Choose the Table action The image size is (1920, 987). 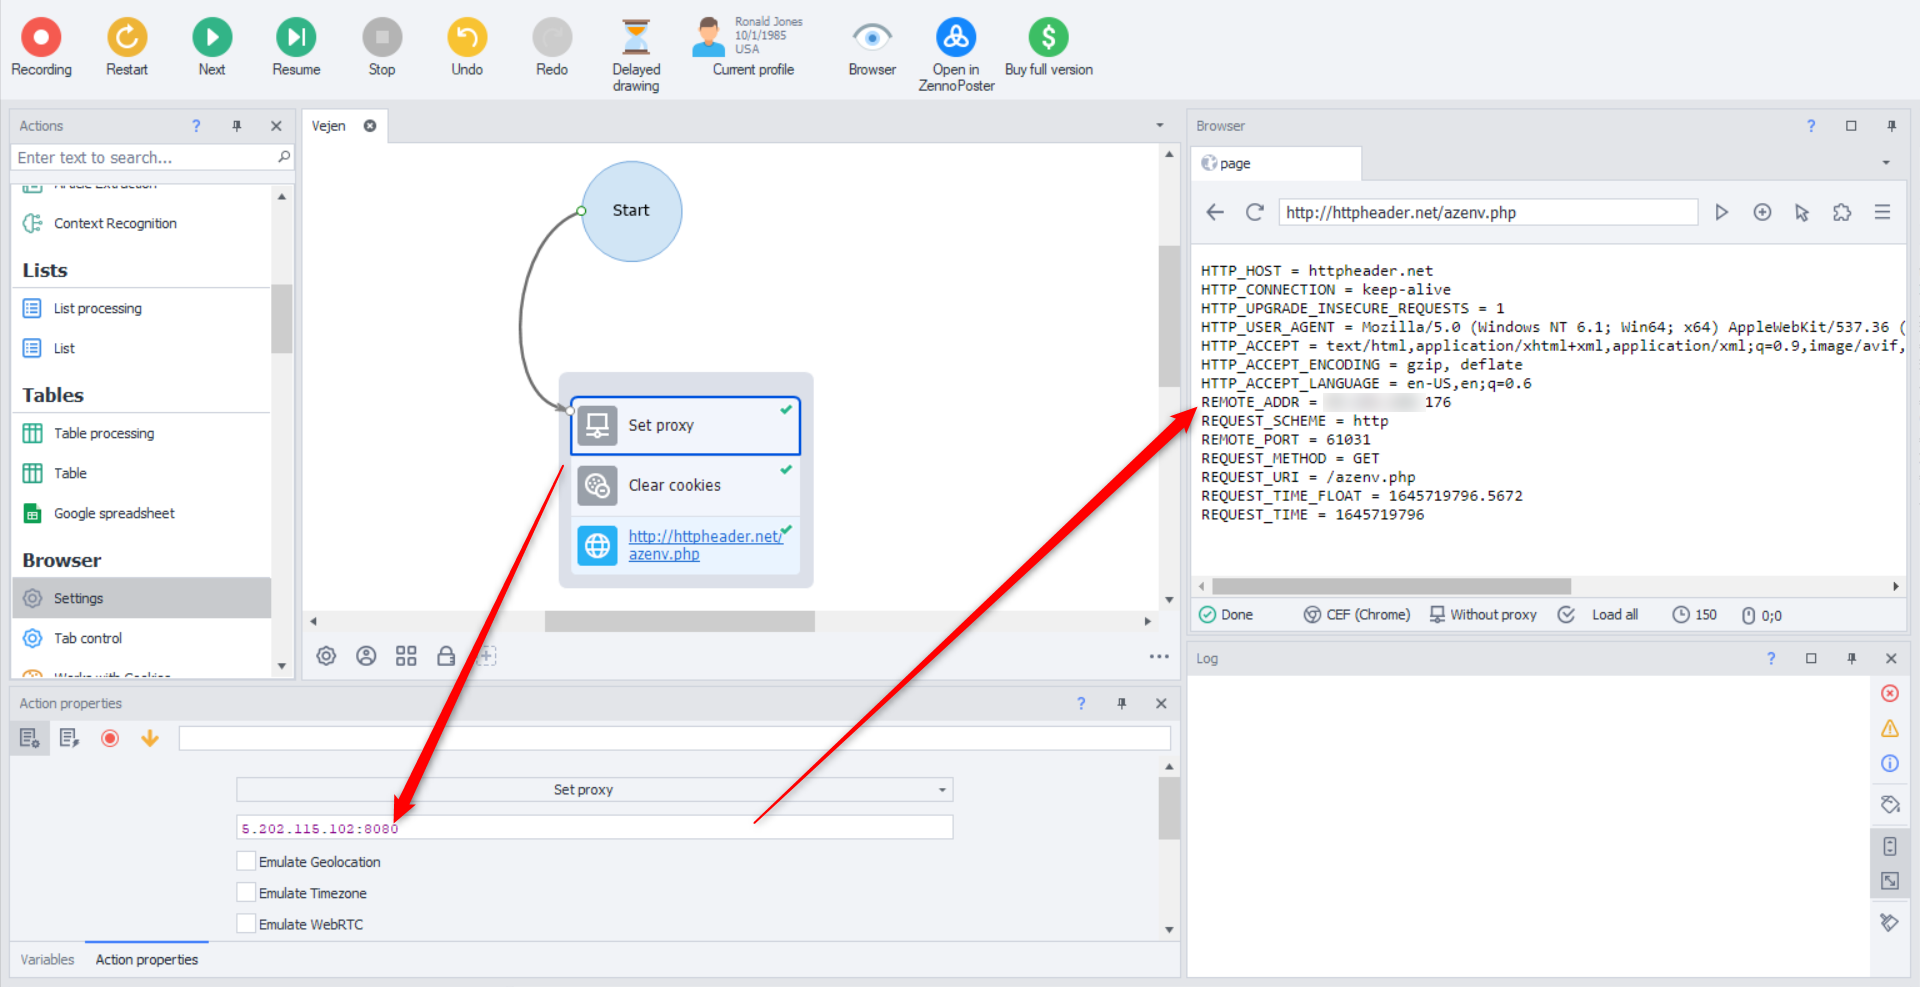coord(70,473)
